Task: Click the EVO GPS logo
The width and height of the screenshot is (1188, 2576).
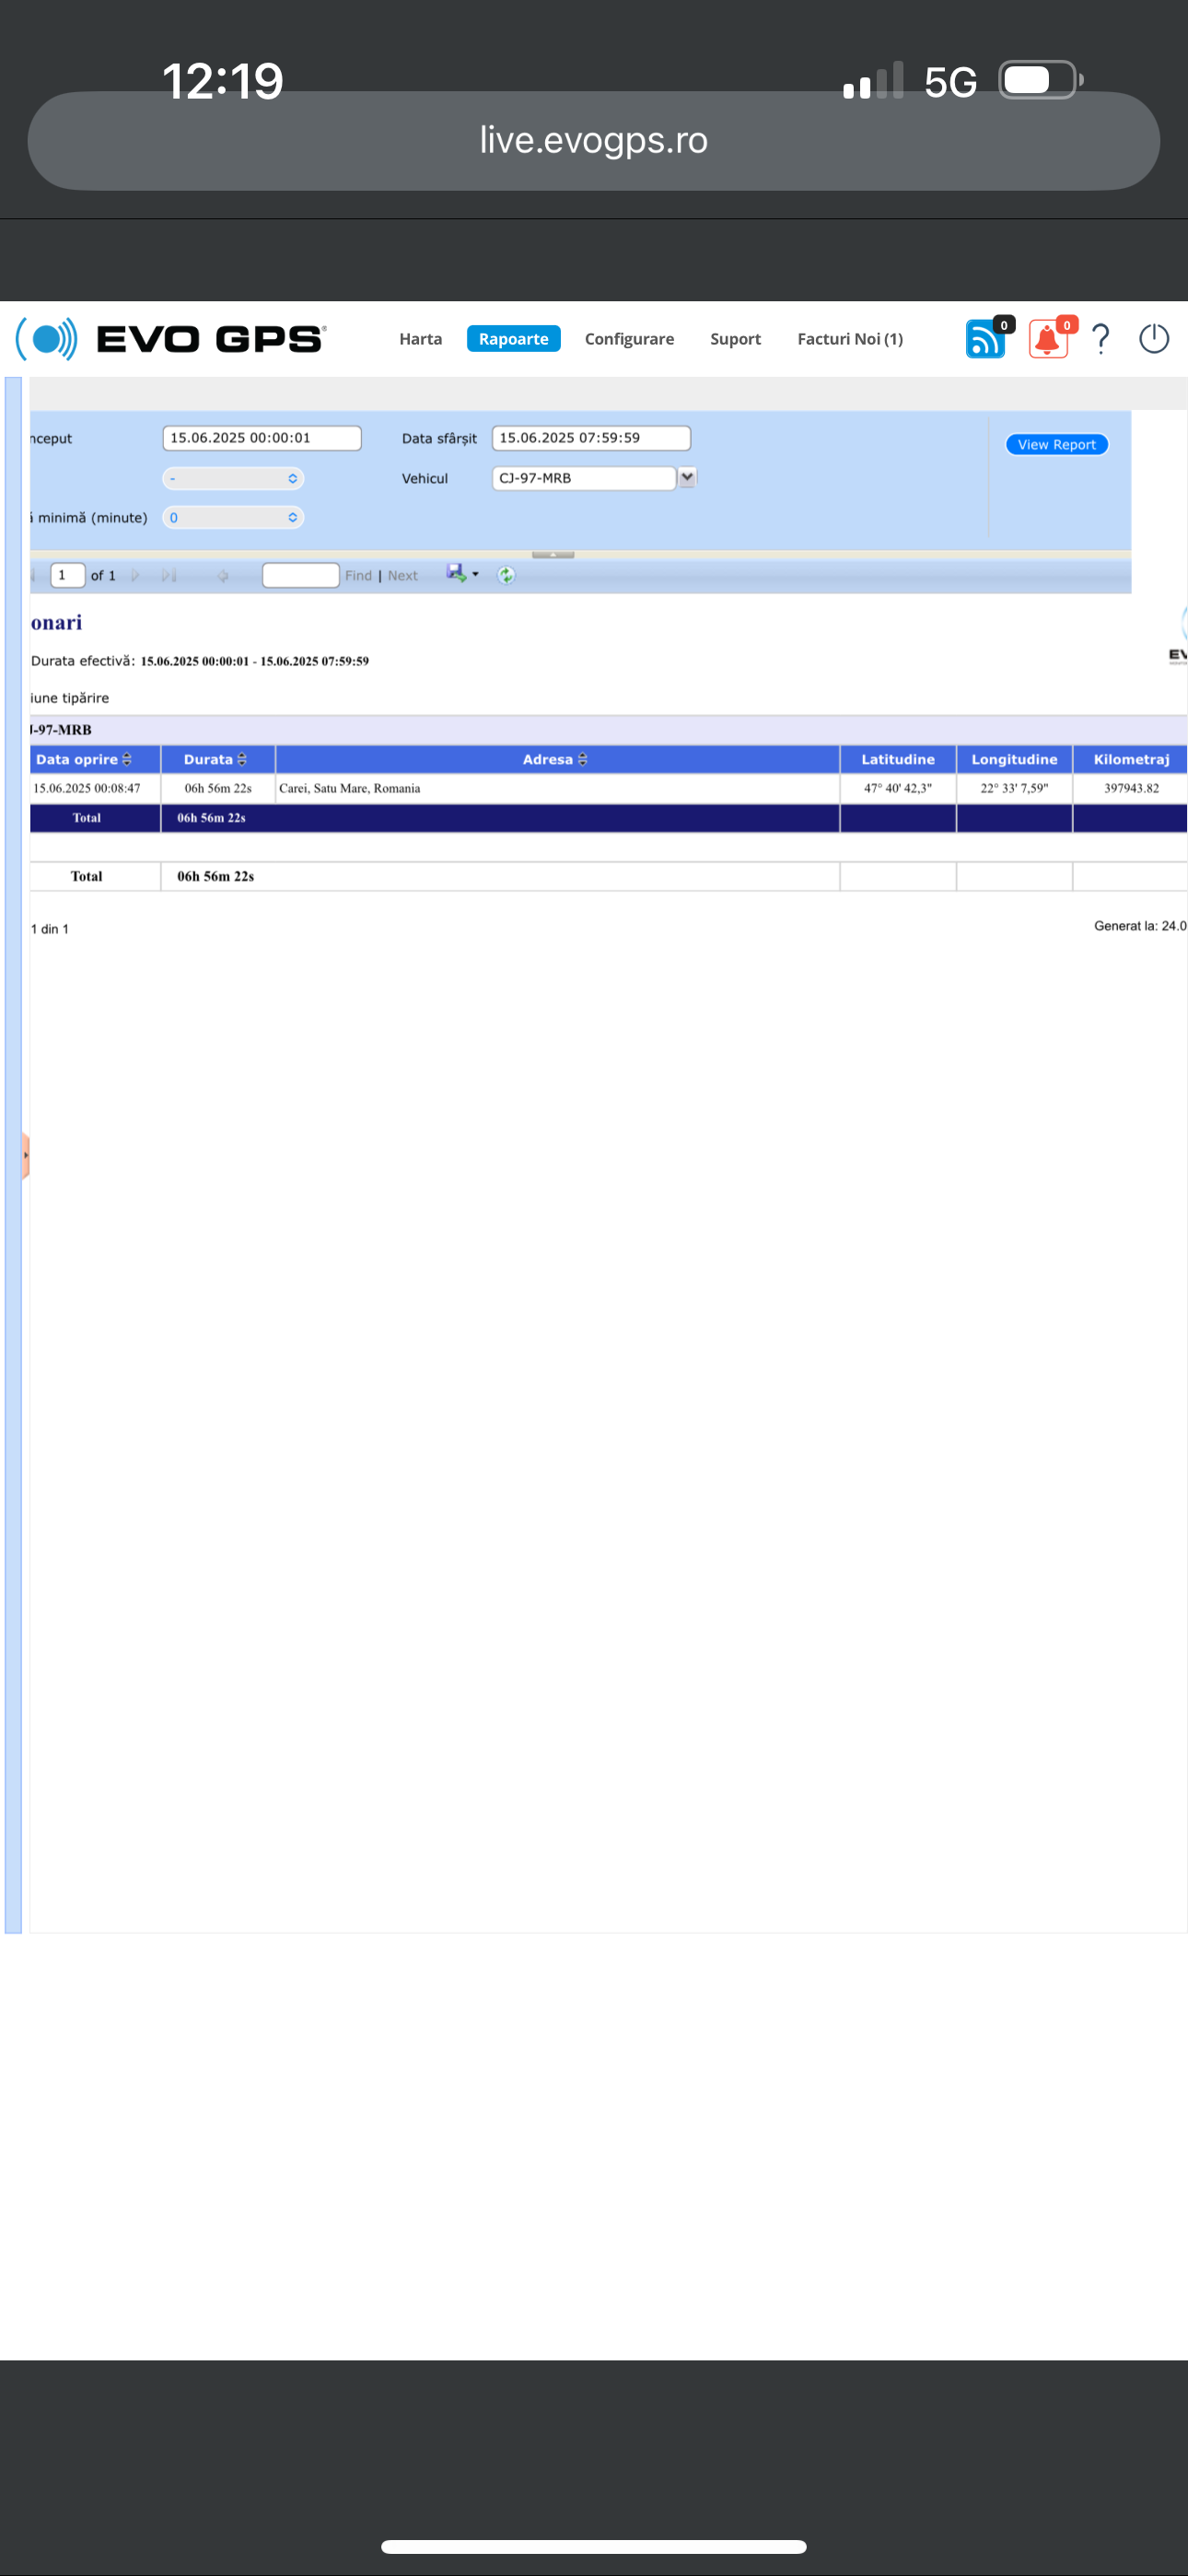Action: 170,339
